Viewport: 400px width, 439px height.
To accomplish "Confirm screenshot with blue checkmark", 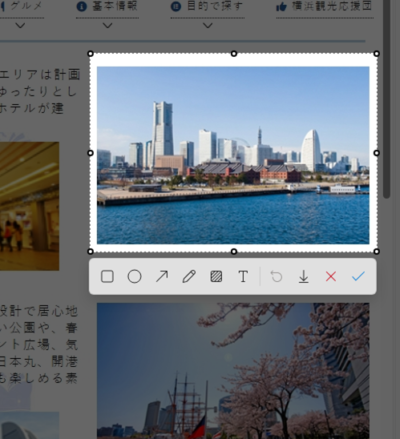I will pyautogui.click(x=358, y=276).
